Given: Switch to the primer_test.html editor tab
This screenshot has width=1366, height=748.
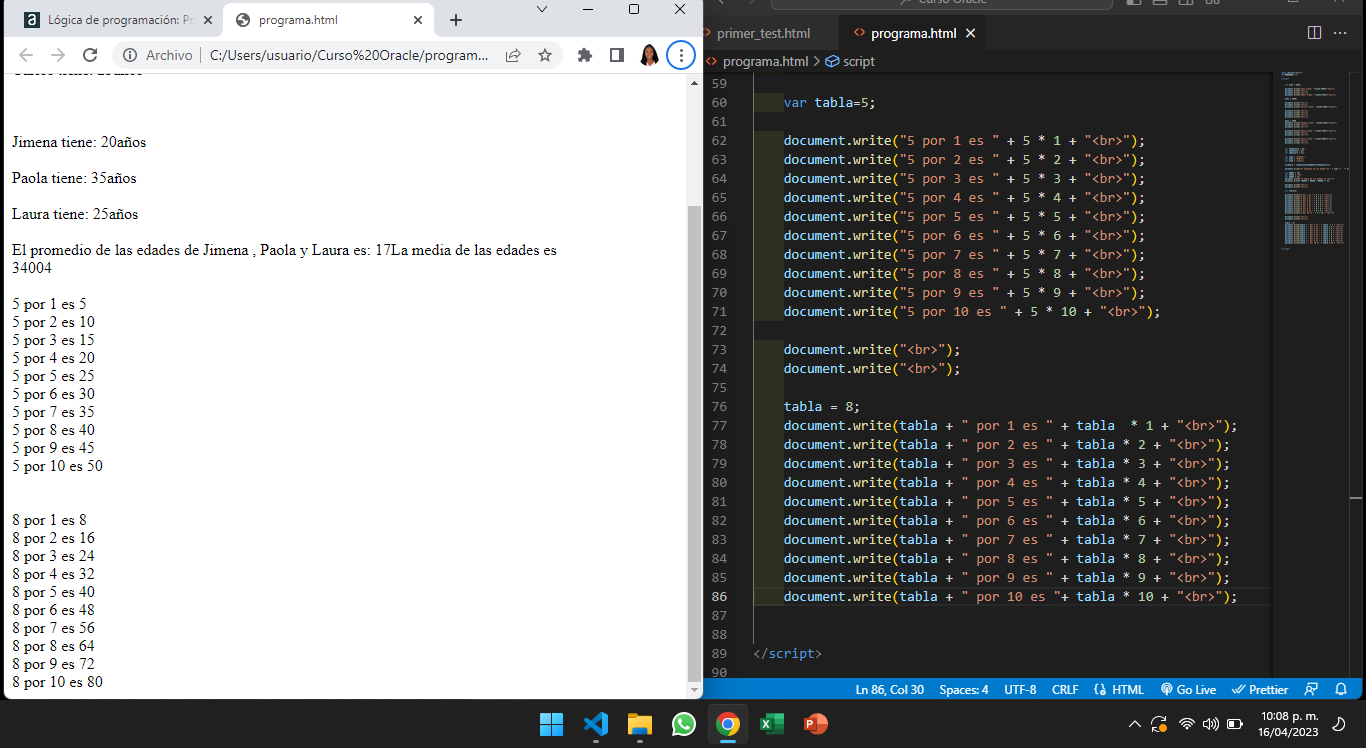Looking at the screenshot, I should click(x=763, y=33).
